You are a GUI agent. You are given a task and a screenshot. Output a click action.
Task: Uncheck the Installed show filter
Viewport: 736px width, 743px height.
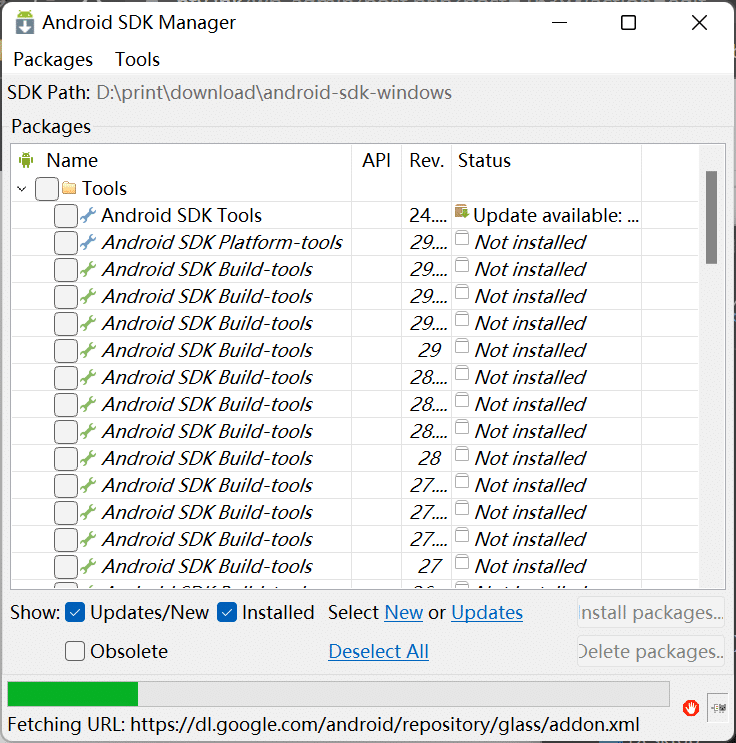pos(227,612)
